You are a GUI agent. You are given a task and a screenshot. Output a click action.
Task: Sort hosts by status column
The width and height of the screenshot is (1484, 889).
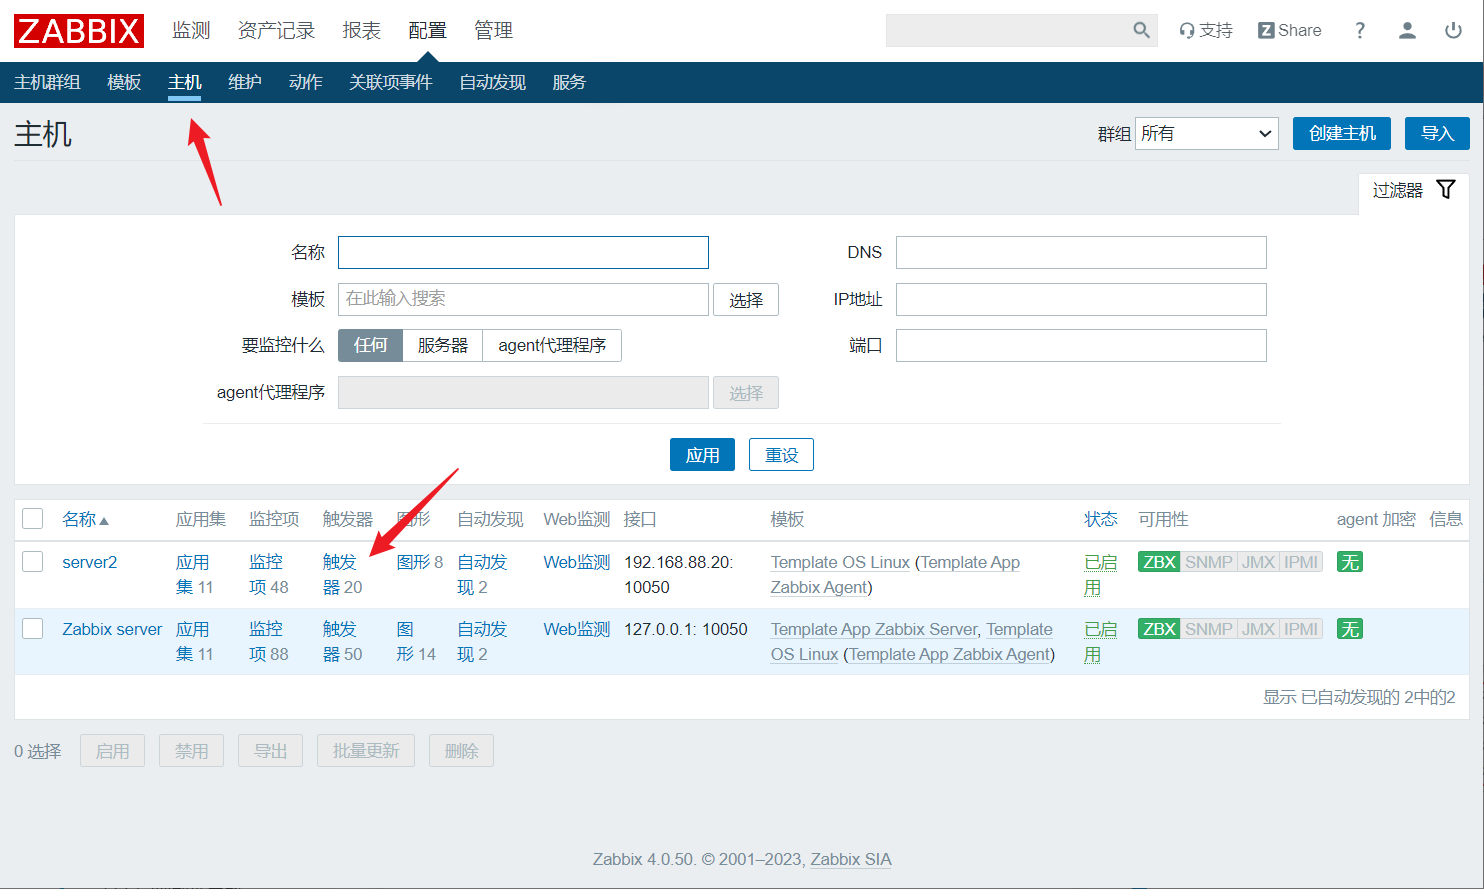click(x=1100, y=519)
